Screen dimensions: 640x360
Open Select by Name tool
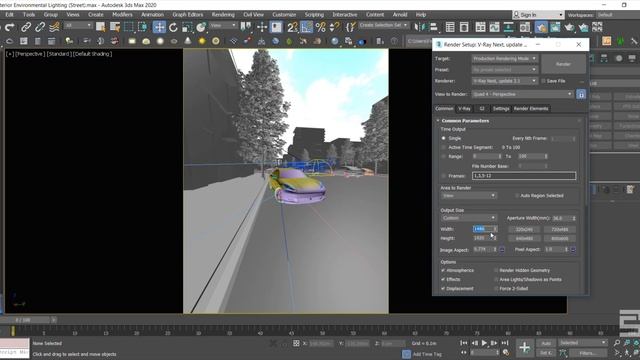tap(115, 27)
